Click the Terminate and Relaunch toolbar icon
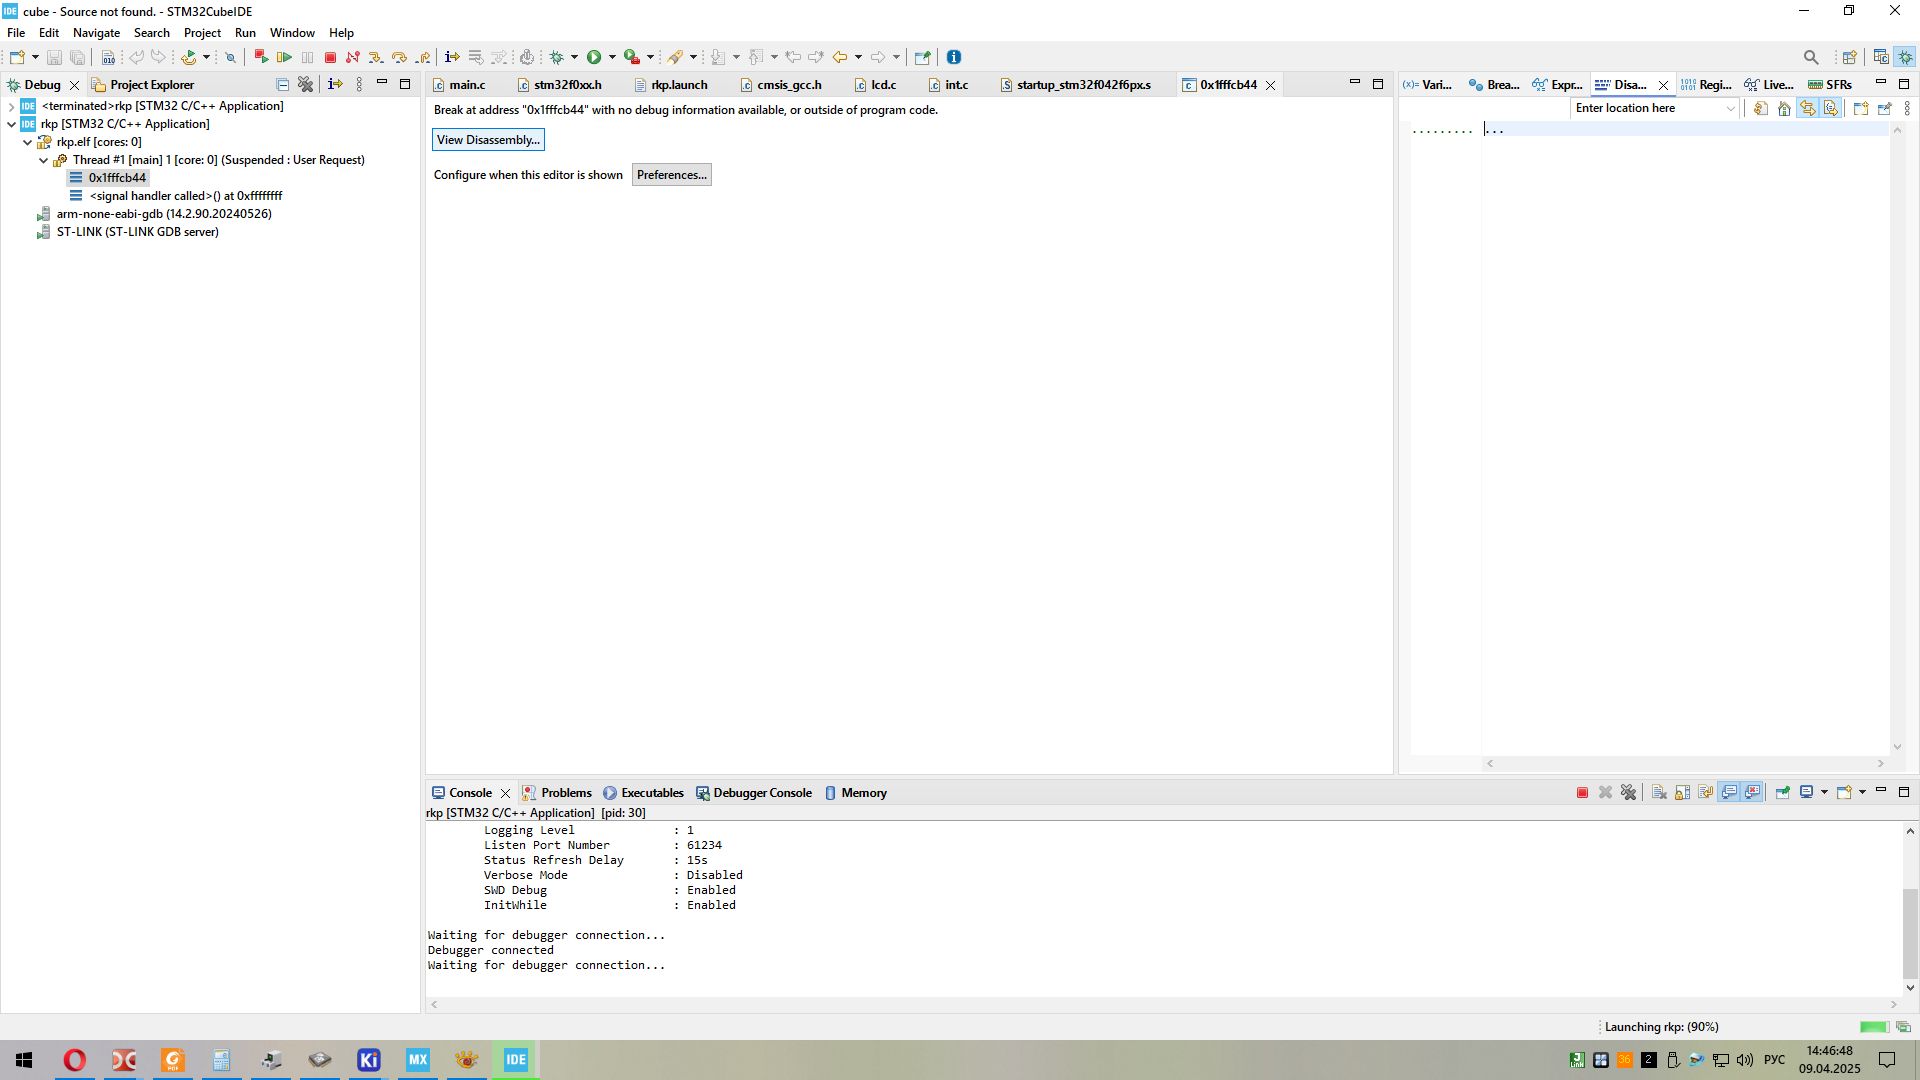 pos(261,57)
